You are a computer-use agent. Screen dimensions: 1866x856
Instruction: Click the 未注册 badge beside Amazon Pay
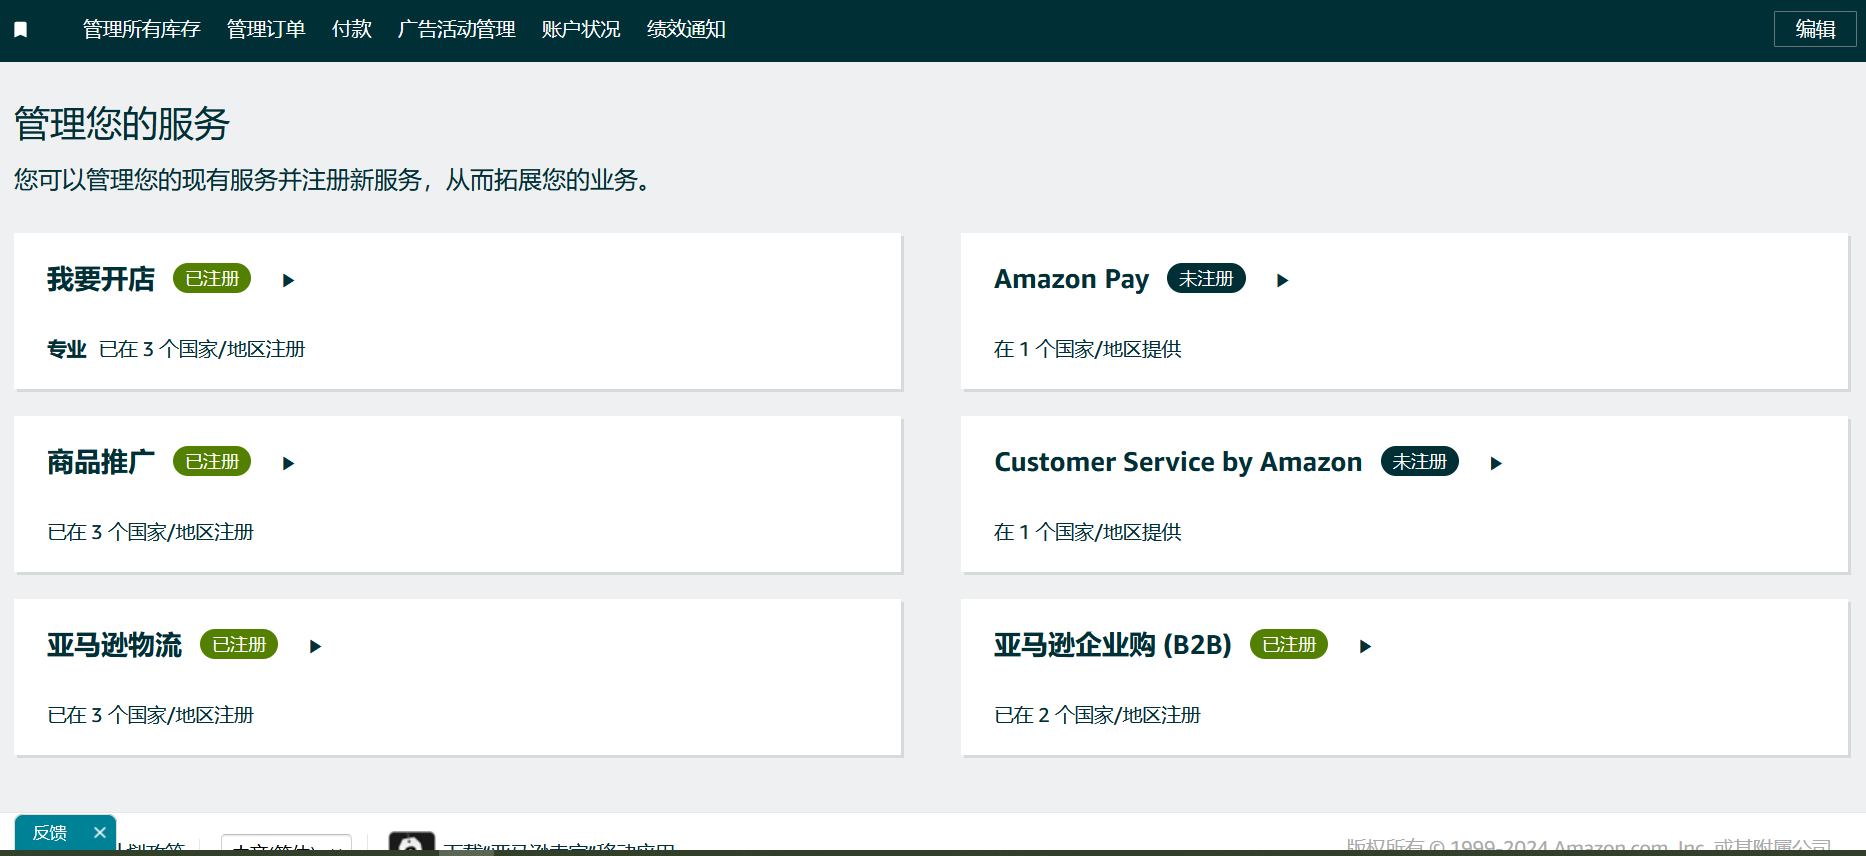tap(1206, 278)
